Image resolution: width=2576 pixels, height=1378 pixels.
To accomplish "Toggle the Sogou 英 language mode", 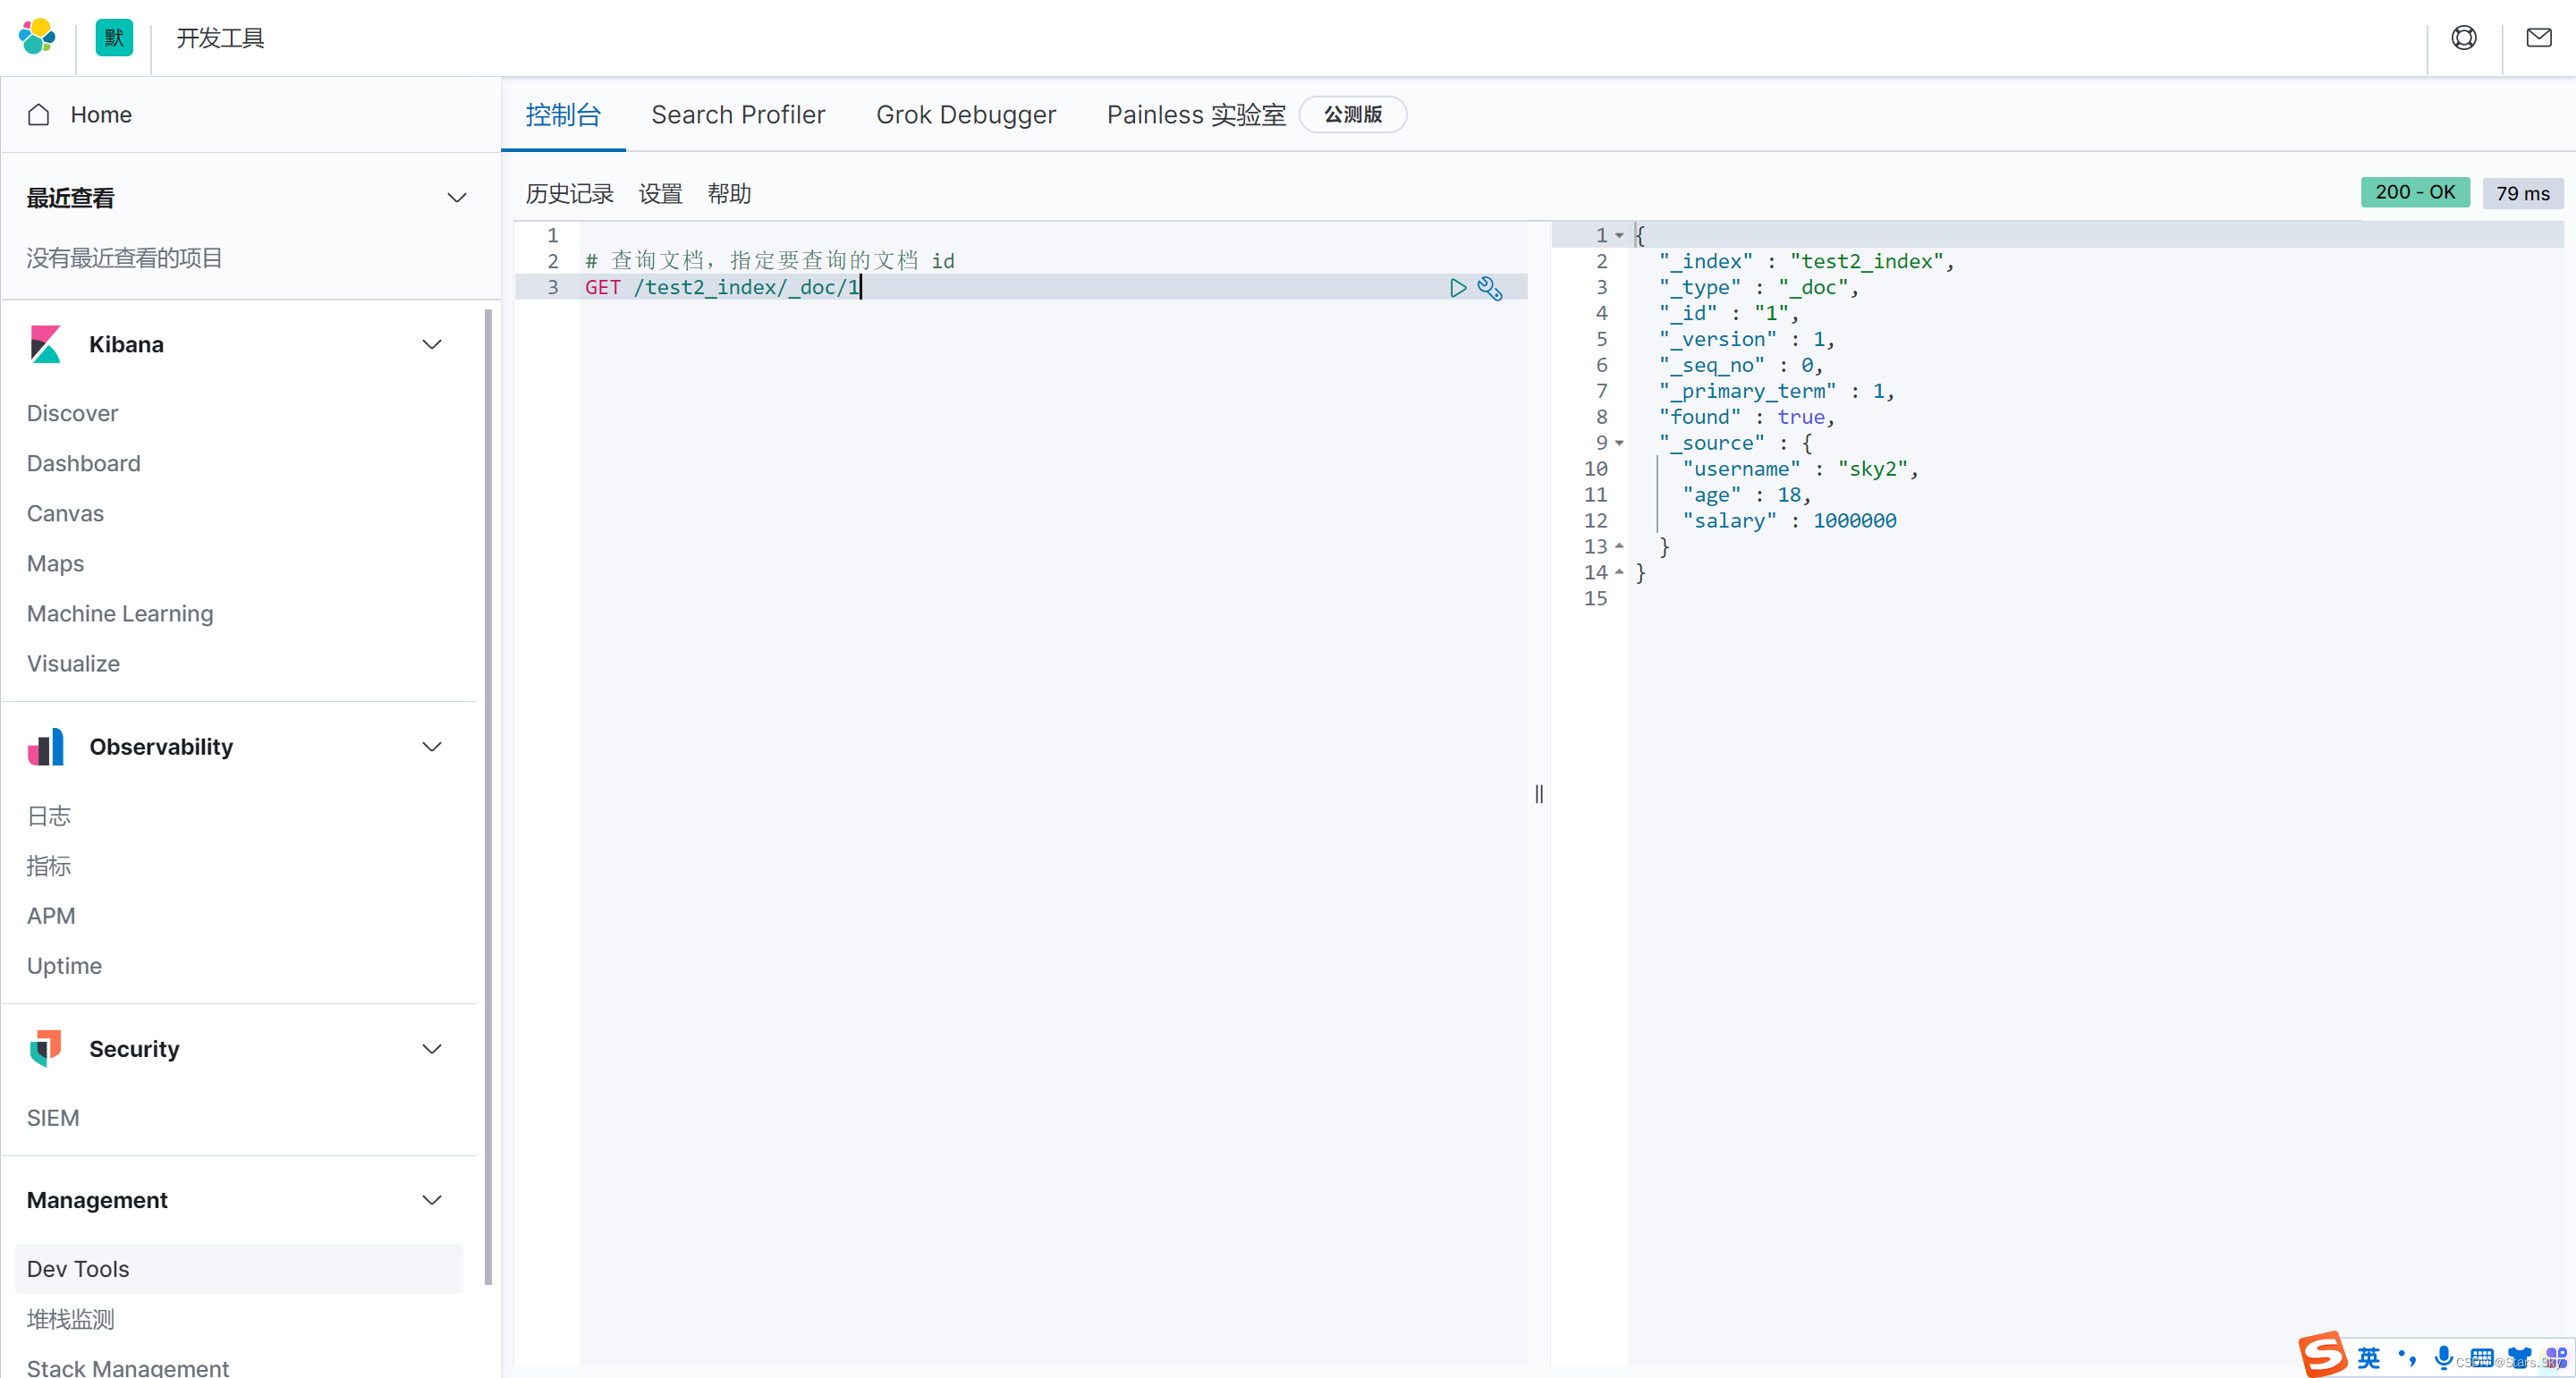I will pos(2368,1357).
